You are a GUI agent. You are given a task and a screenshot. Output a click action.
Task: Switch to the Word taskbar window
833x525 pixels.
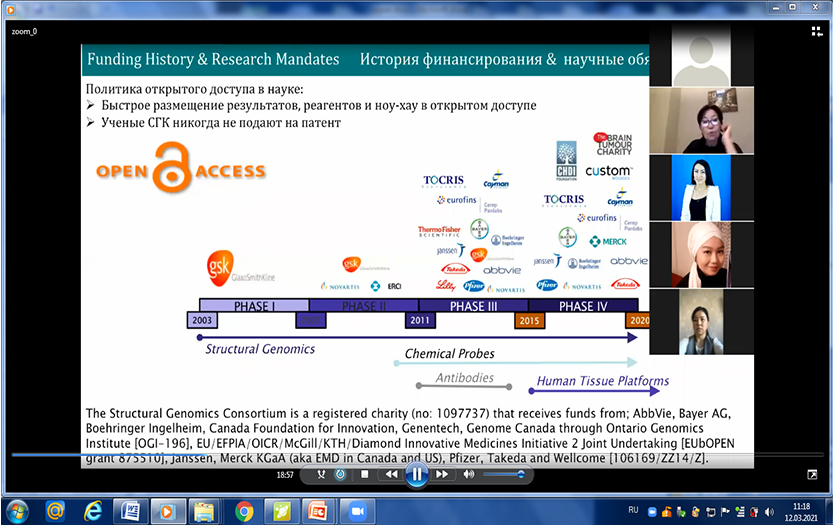click(130, 512)
